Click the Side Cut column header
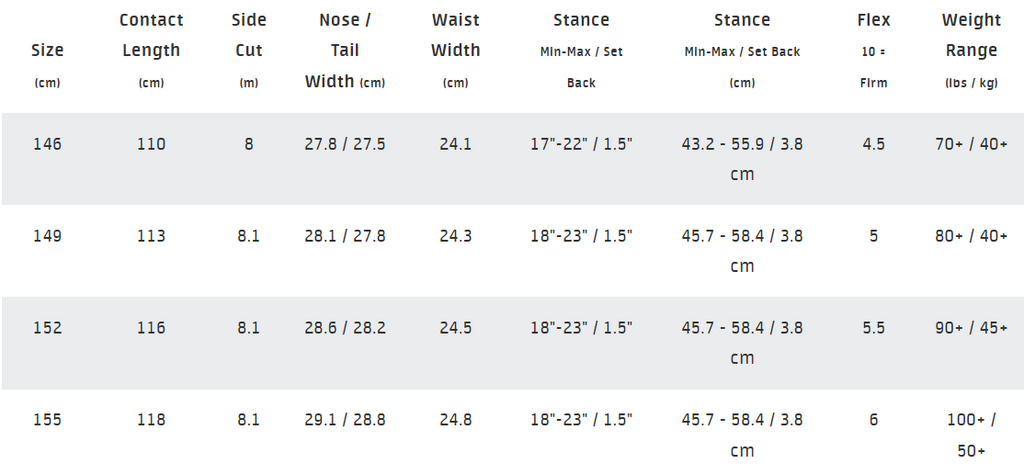The height and width of the screenshot is (475, 1024). pyautogui.click(x=249, y=50)
